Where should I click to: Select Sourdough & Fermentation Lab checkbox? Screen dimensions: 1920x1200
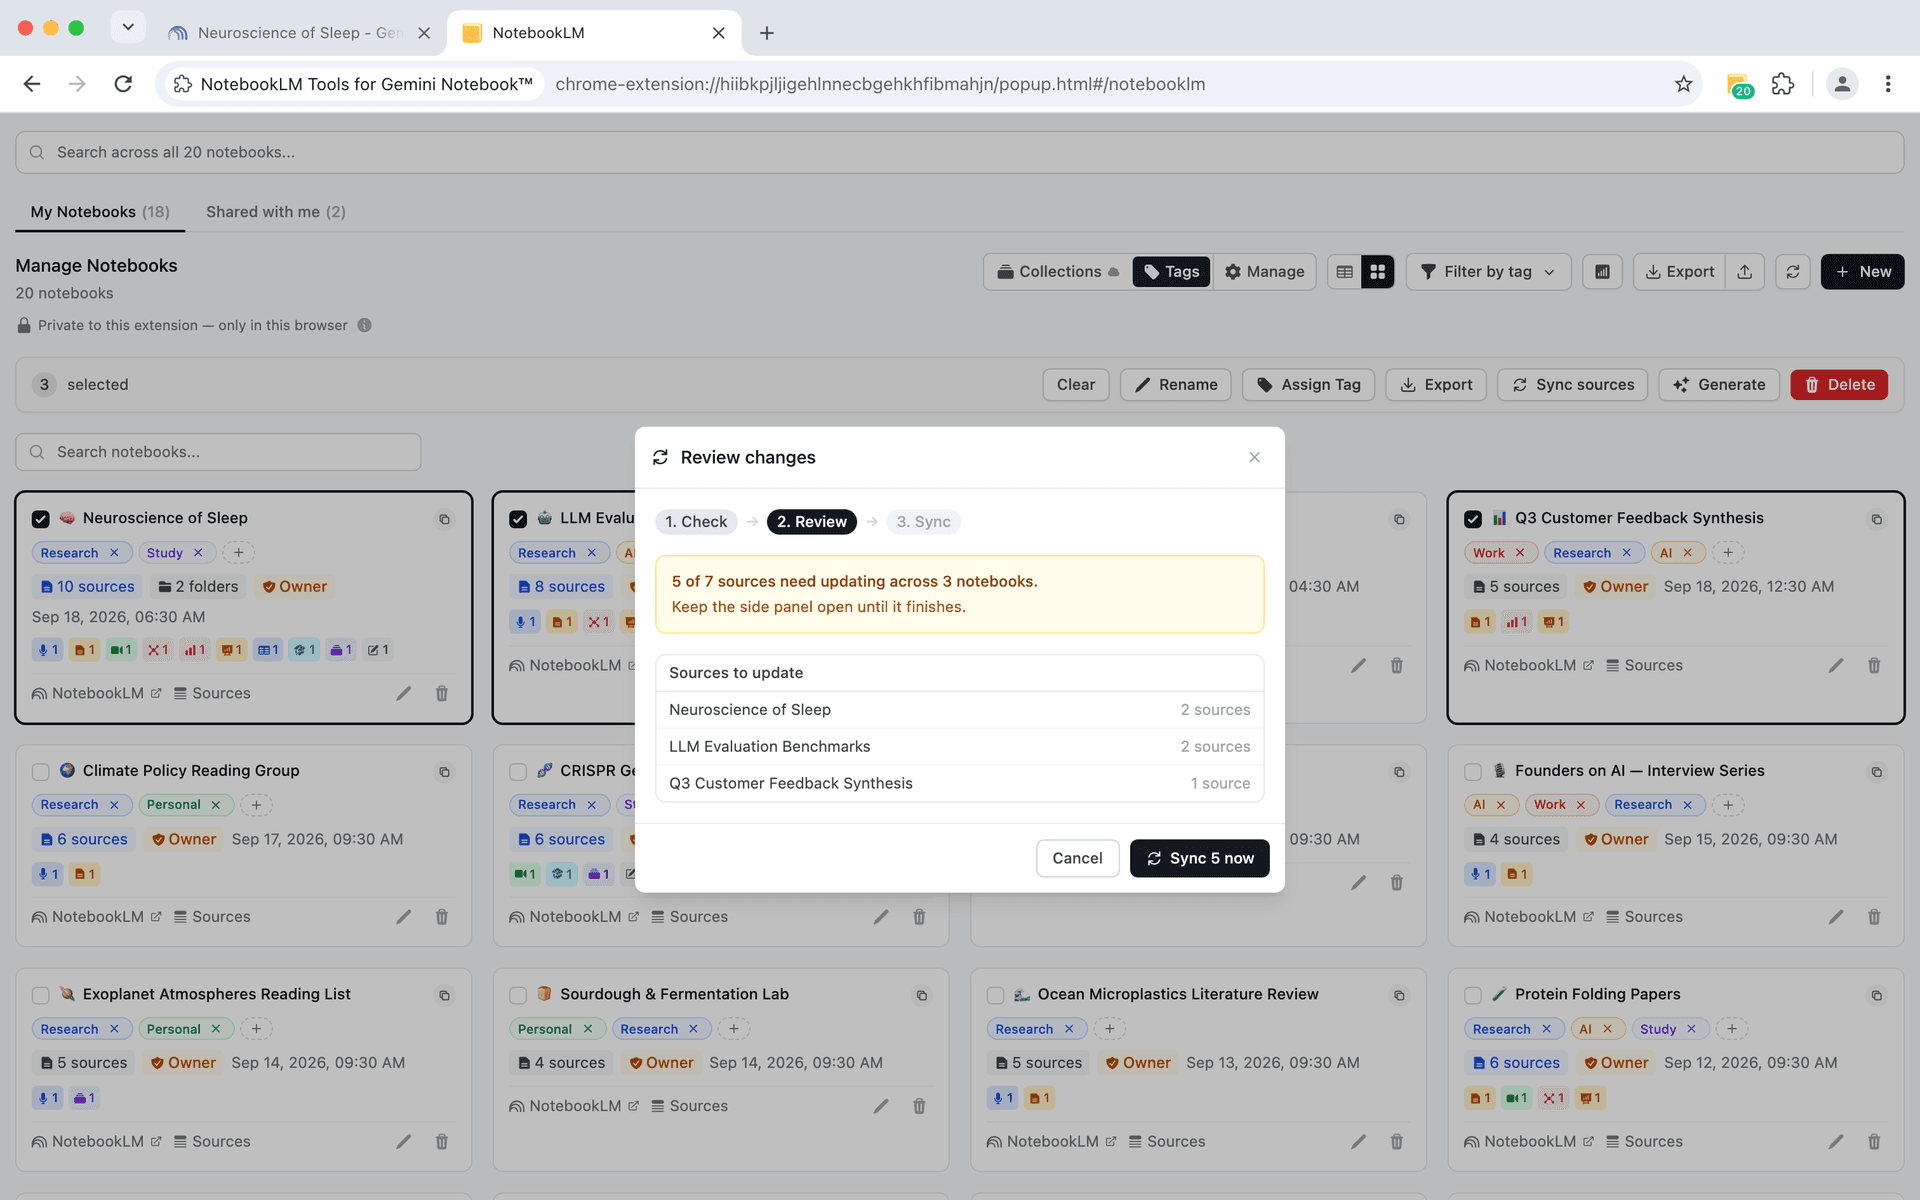pyautogui.click(x=518, y=996)
